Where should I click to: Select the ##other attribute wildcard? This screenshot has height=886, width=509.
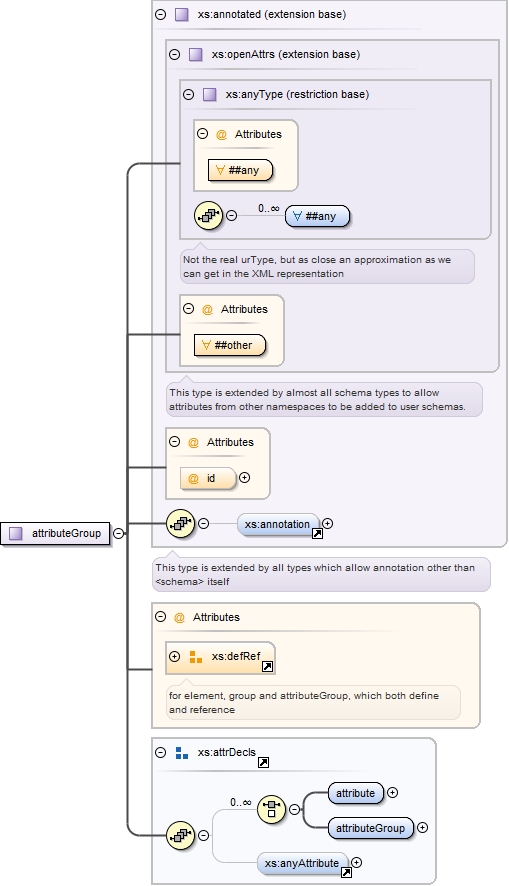[229, 345]
